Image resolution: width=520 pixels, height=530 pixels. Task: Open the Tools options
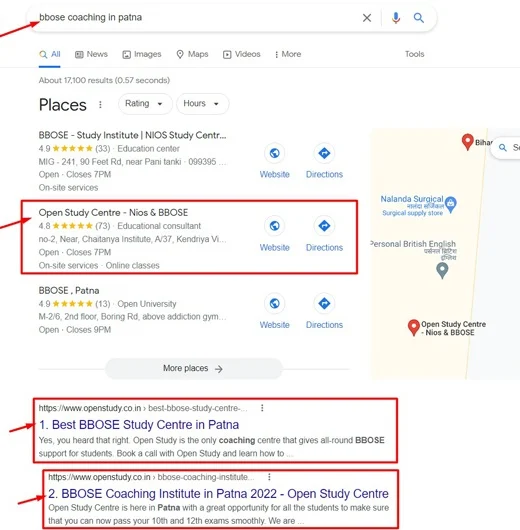point(415,54)
